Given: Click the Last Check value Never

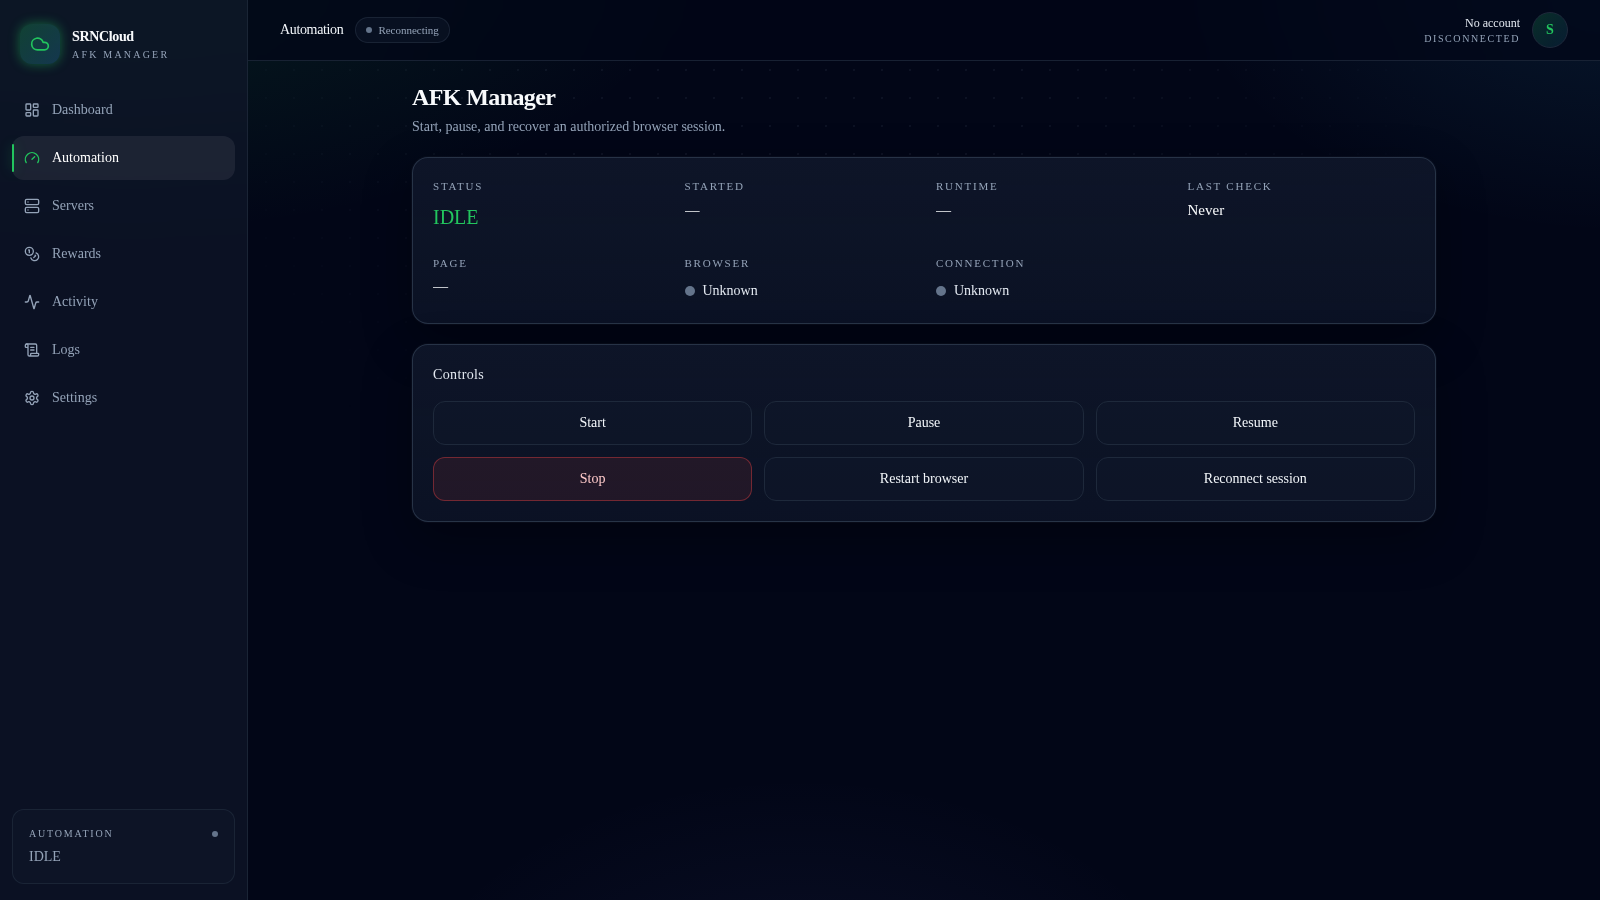Looking at the screenshot, I should pyautogui.click(x=1205, y=210).
